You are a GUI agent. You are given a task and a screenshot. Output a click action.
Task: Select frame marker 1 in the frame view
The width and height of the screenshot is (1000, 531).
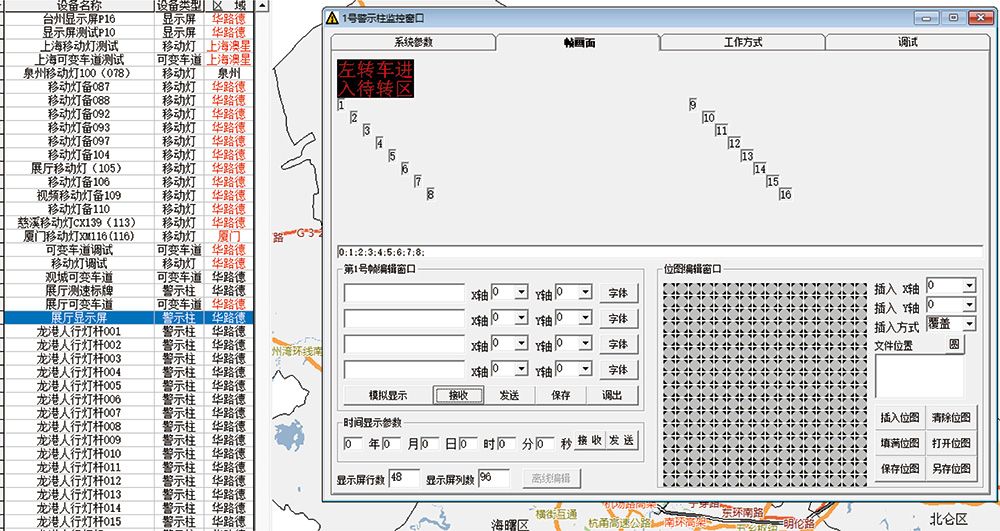click(x=342, y=105)
